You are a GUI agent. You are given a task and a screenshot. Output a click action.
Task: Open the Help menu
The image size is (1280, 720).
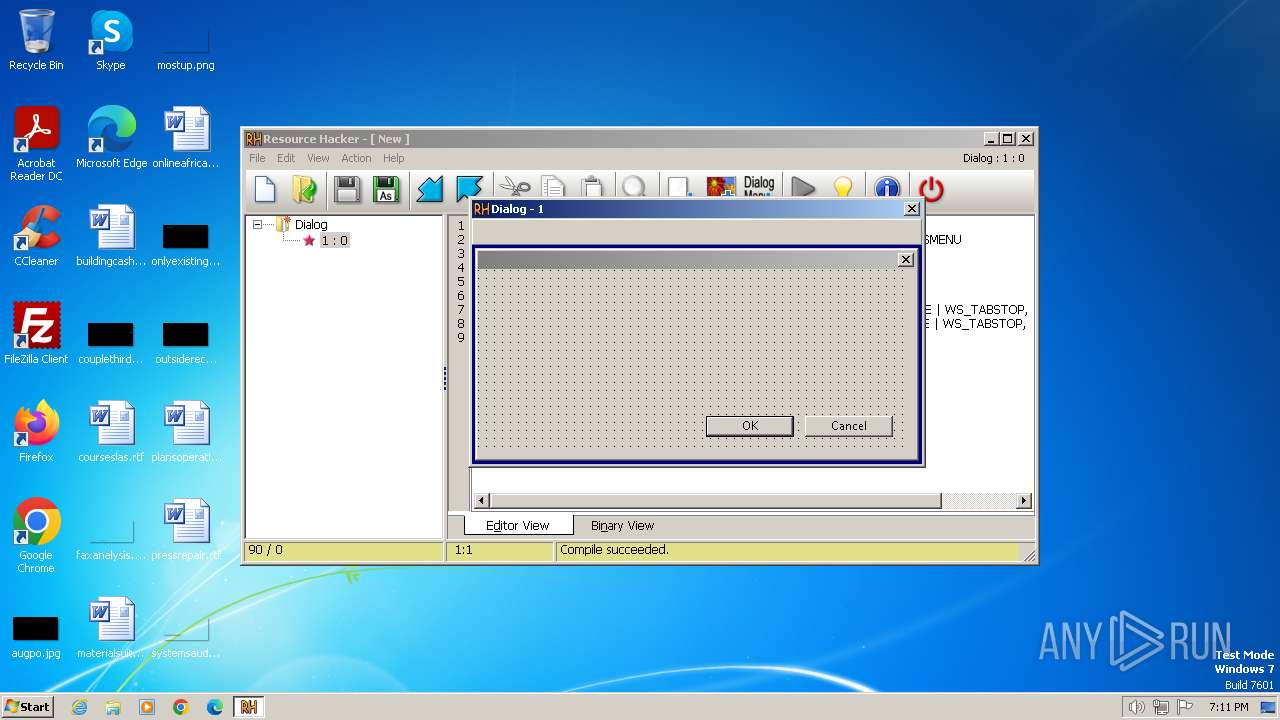(394, 158)
